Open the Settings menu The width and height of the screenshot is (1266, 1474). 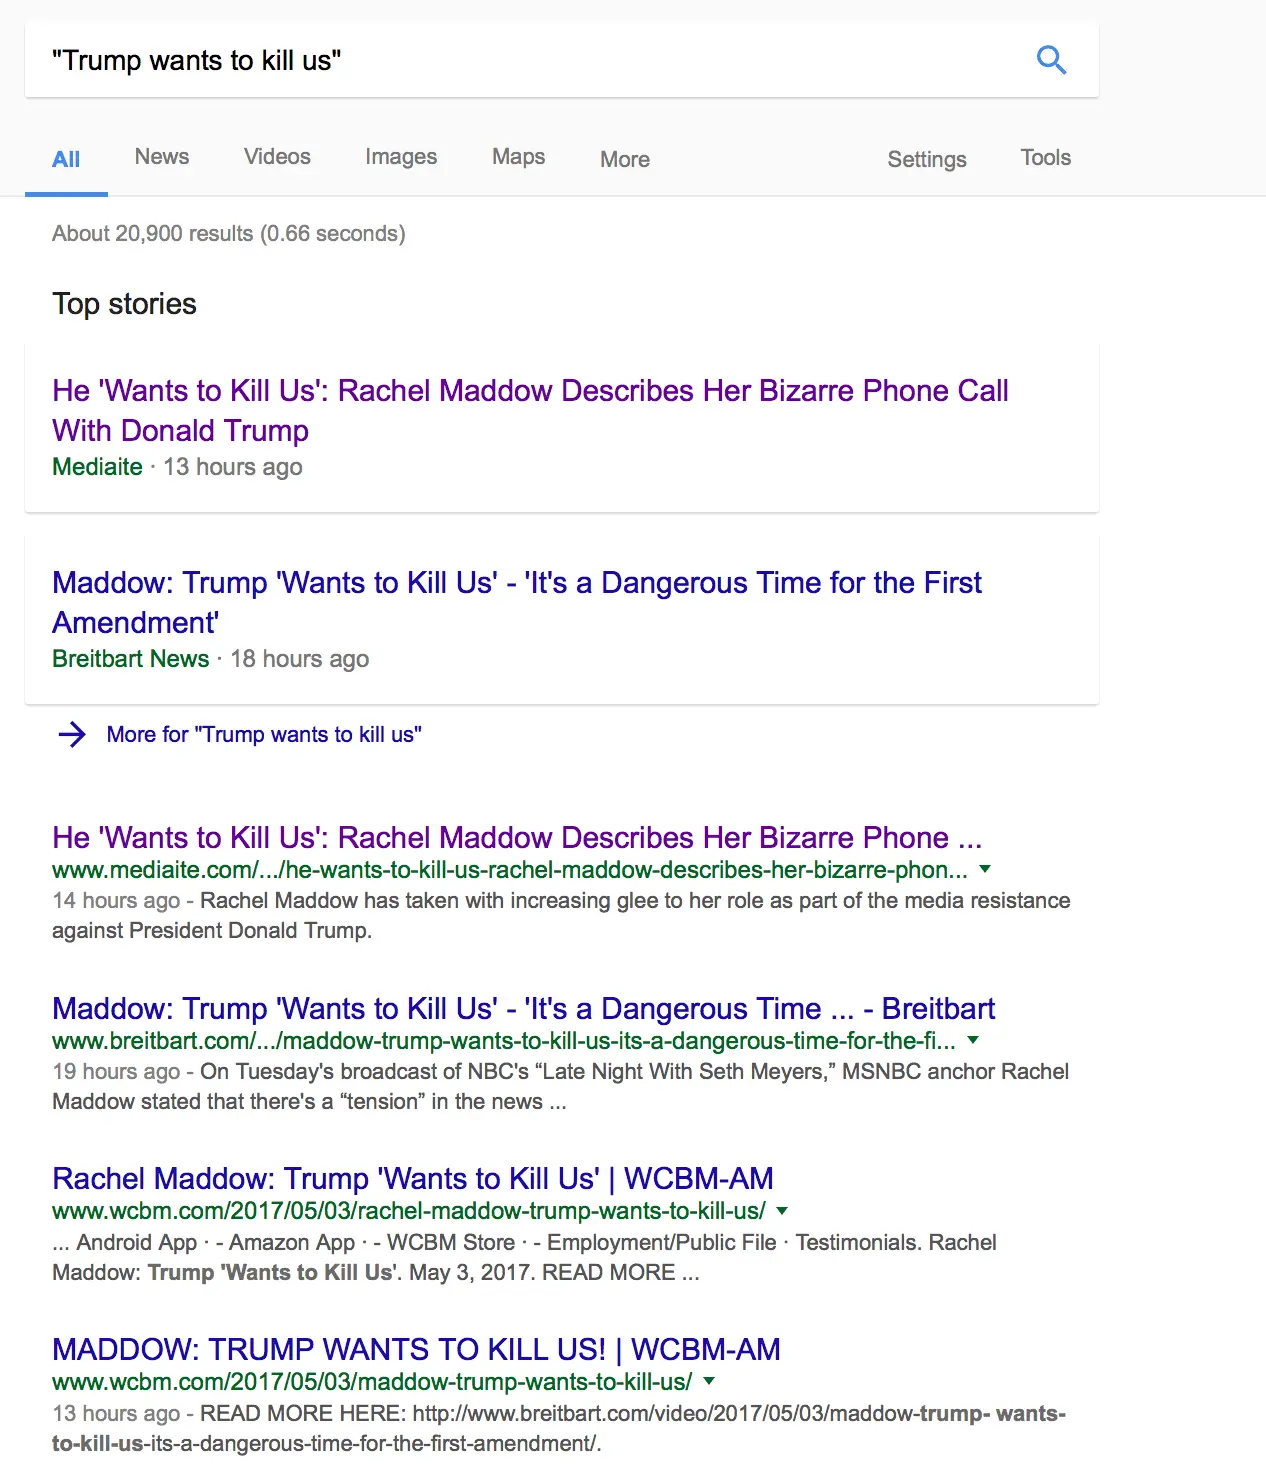pyautogui.click(x=927, y=159)
